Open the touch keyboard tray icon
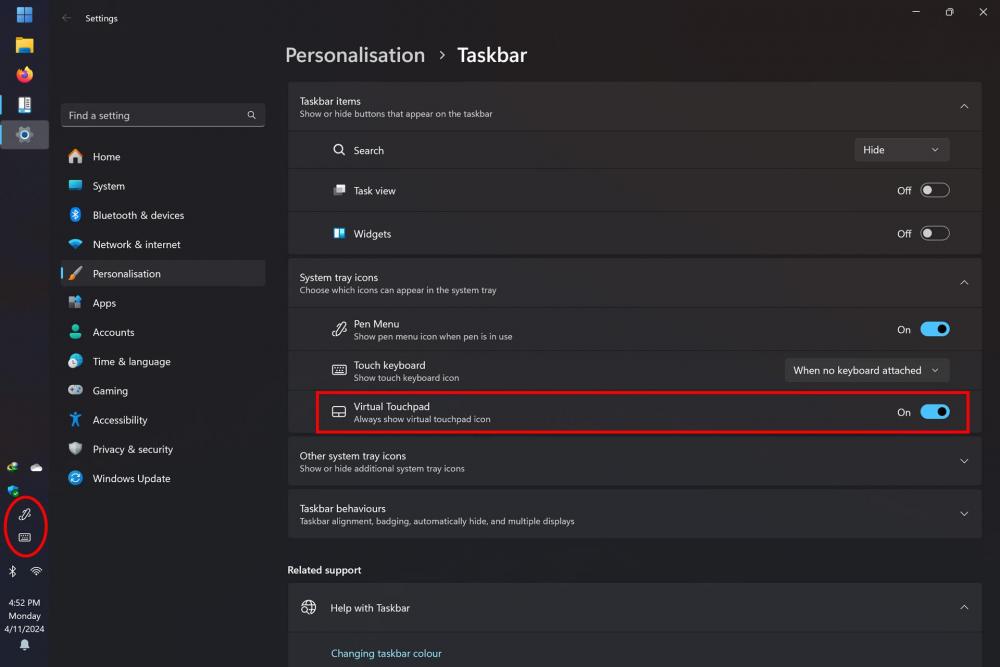1000x667 pixels. (25, 537)
